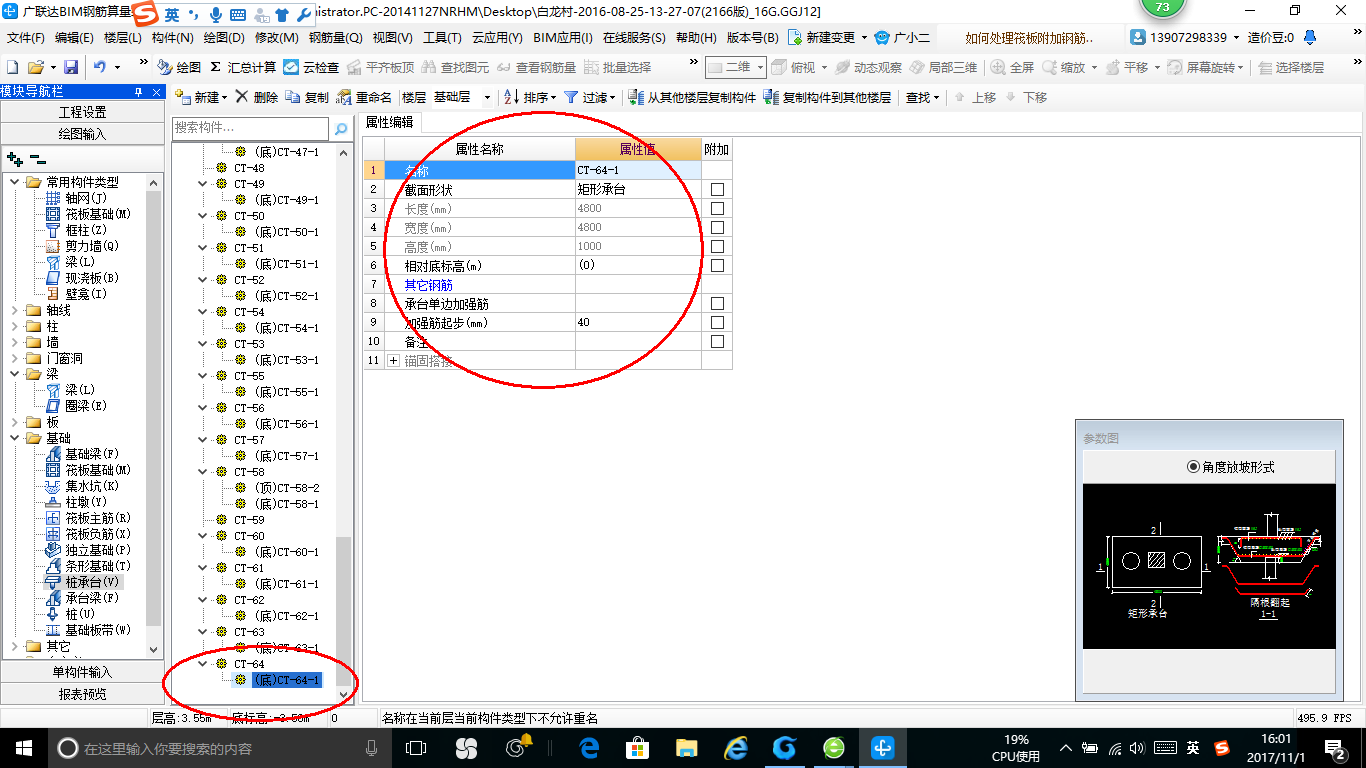This screenshot has height=768, width=1366.
Task: Click the 绘图输入 navigation button
Action: pyautogui.click(x=82, y=134)
